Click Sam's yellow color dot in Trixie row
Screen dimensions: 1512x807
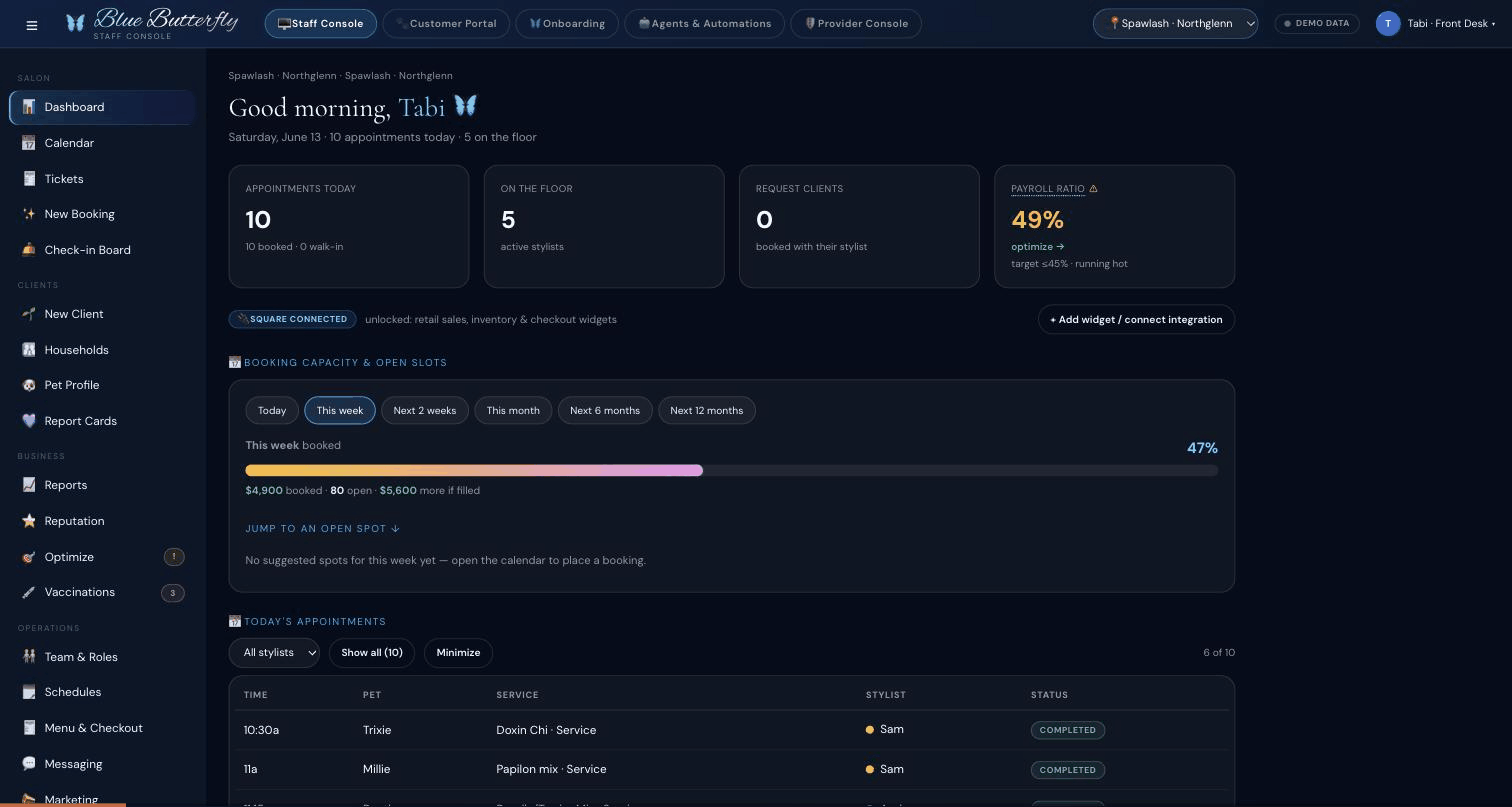pyautogui.click(x=870, y=730)
